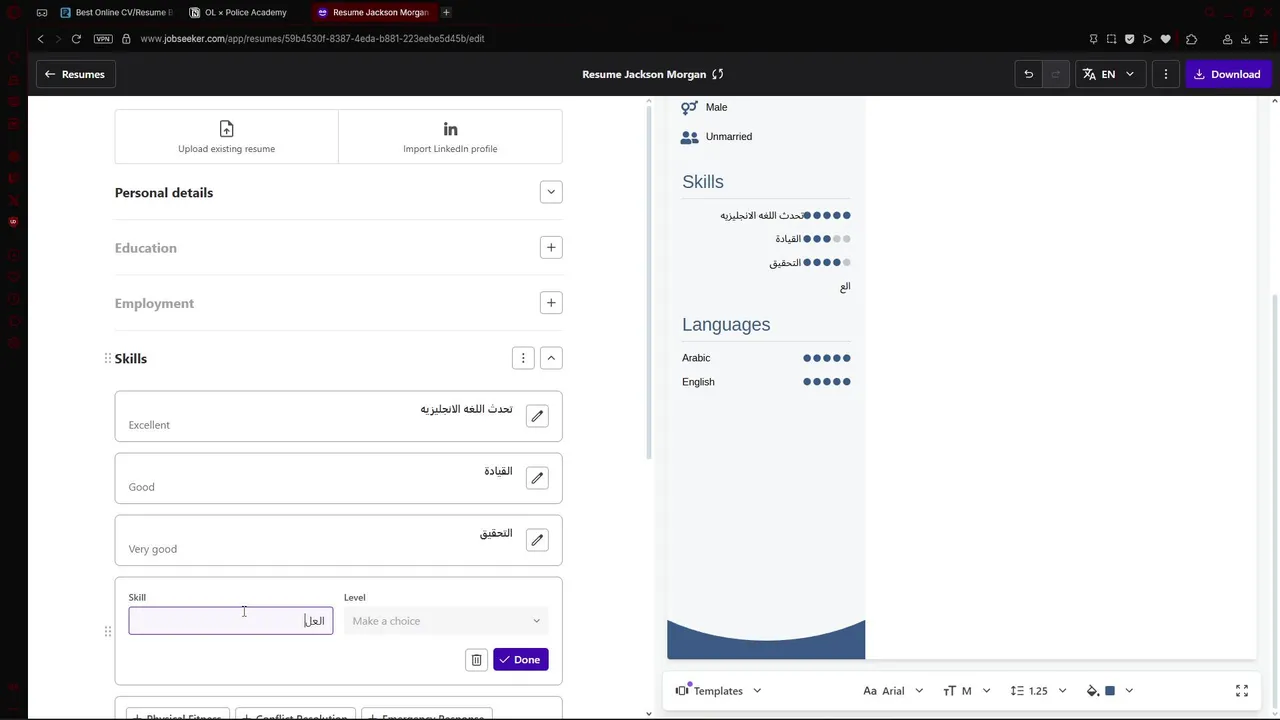1280x720 pixels.
Task: Open the EN language dropdown
Action: tap(1109, 74)
